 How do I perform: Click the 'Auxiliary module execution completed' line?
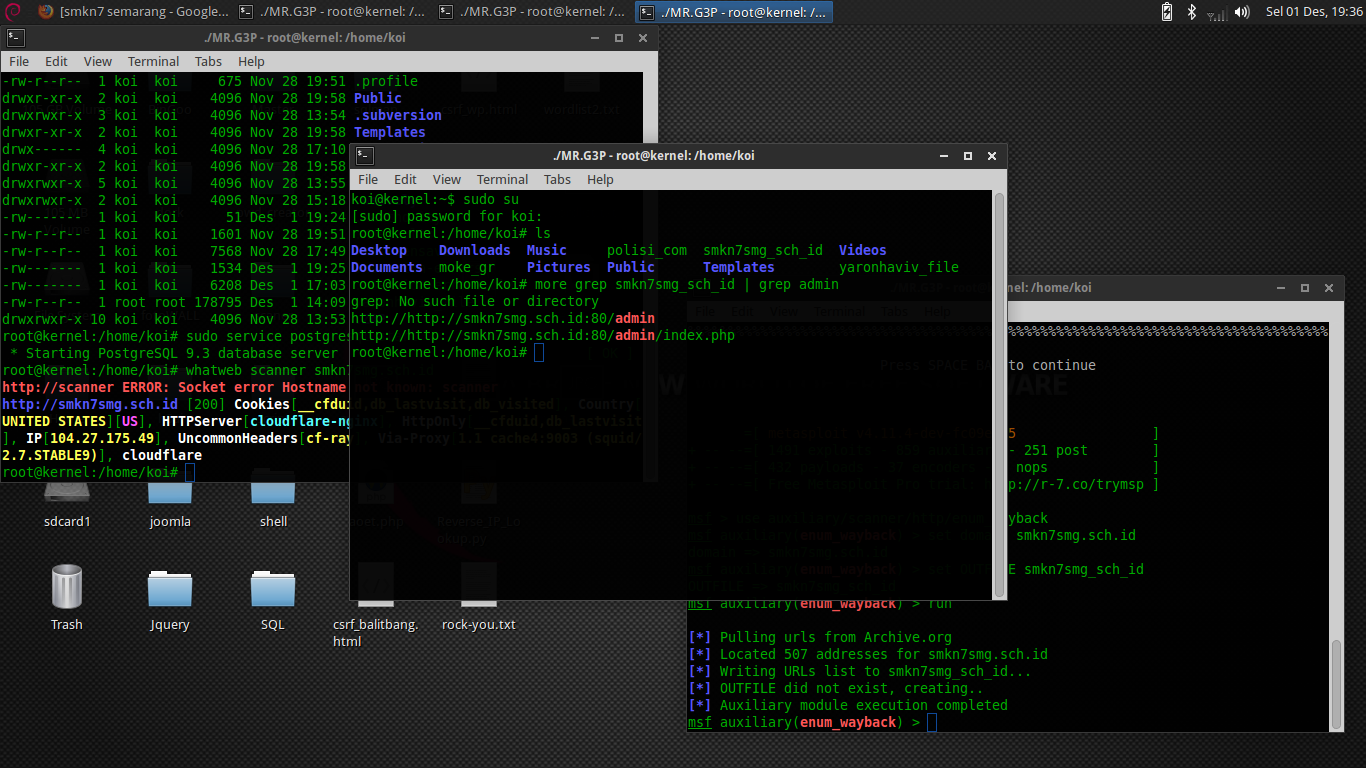[x=848, y=705]
